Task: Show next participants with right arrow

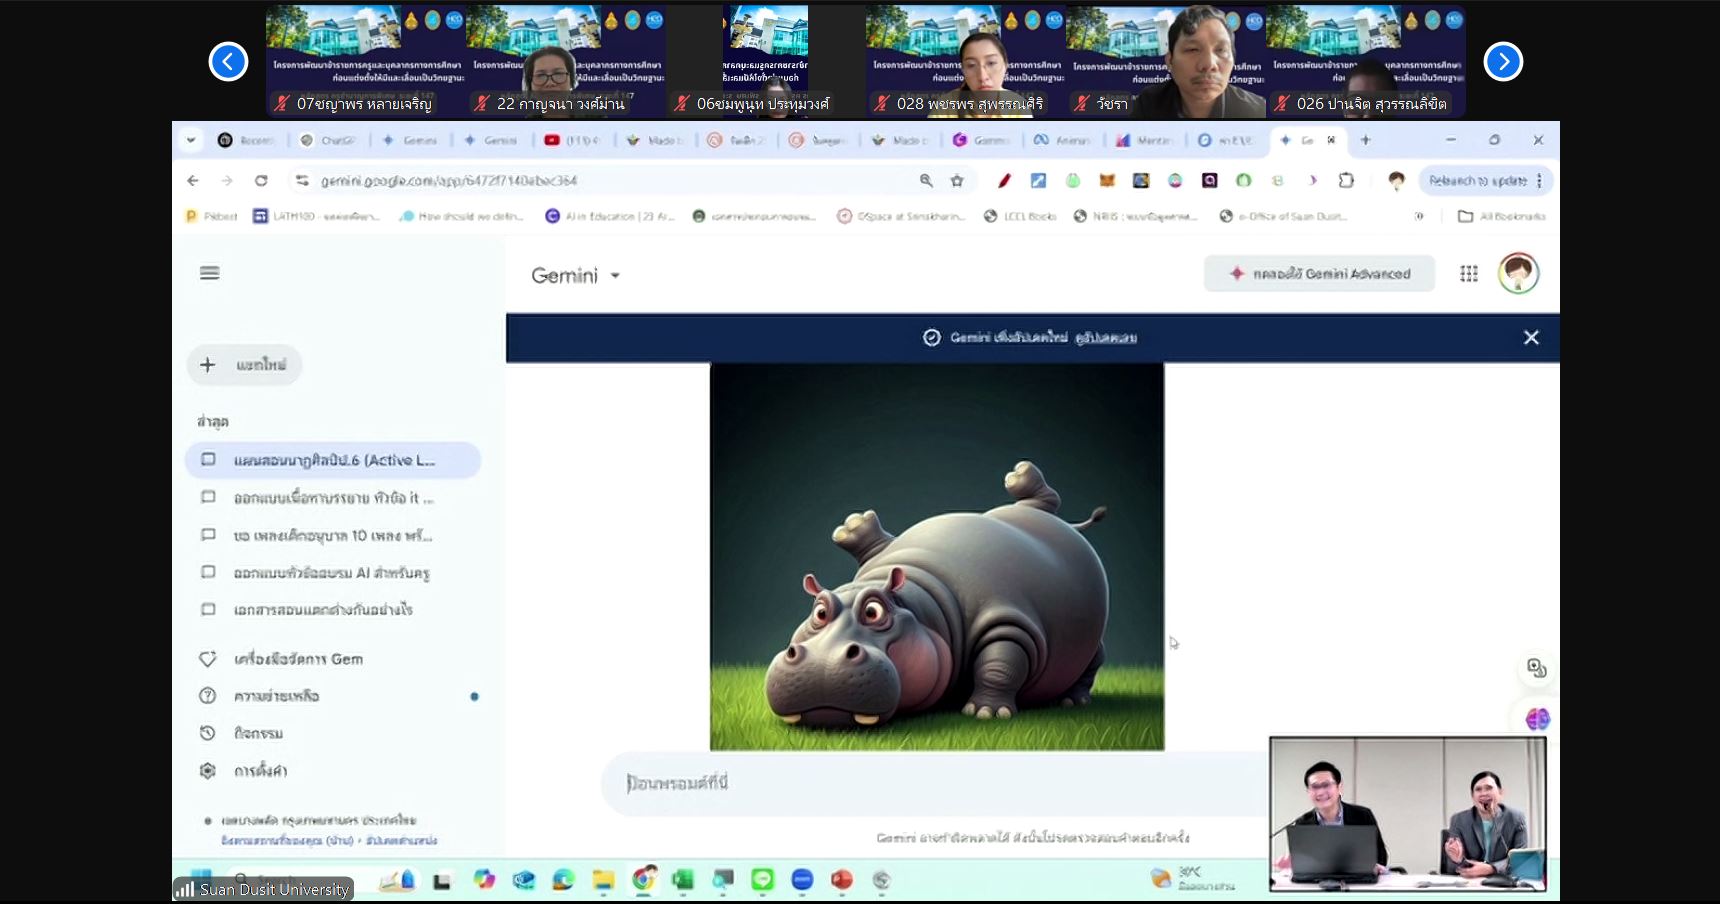Action: tap(1502, 62)
